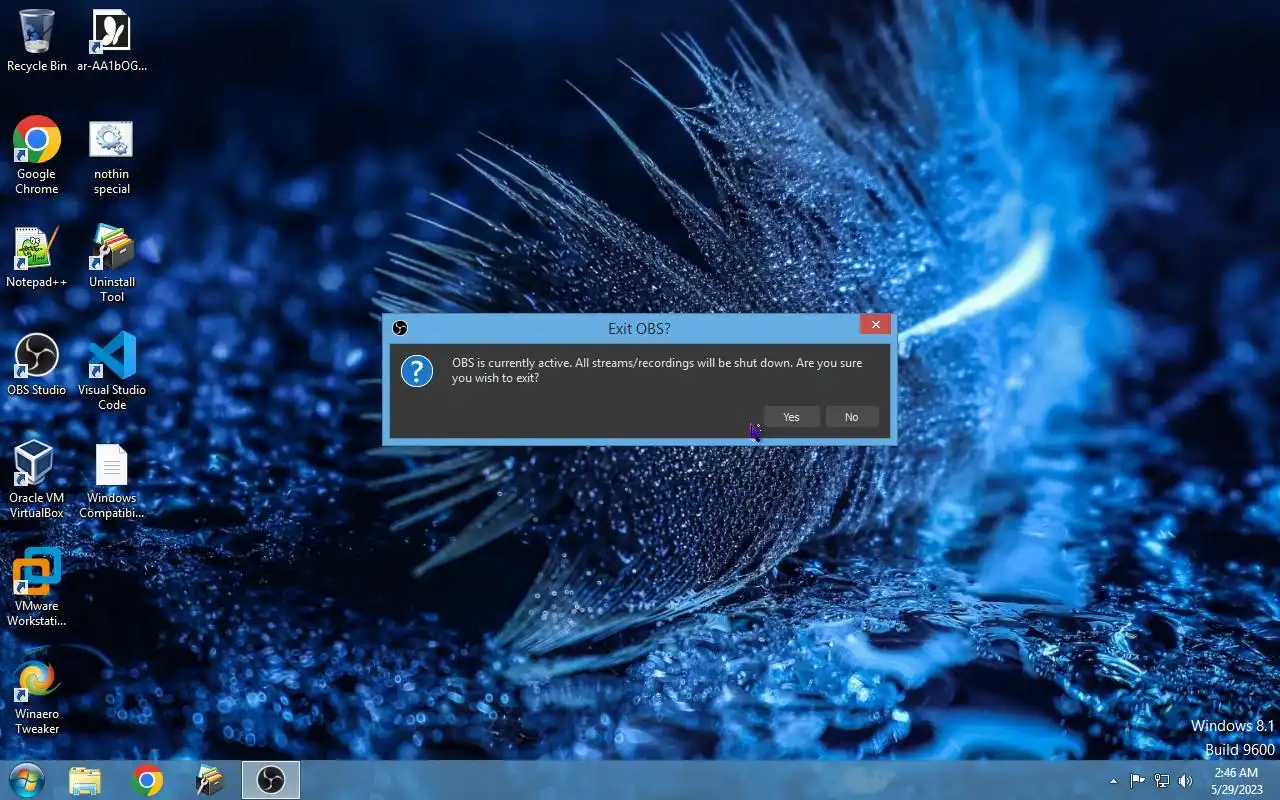
Task: Click the 'OBS is currently active' message text
Action: pos(656,370)
